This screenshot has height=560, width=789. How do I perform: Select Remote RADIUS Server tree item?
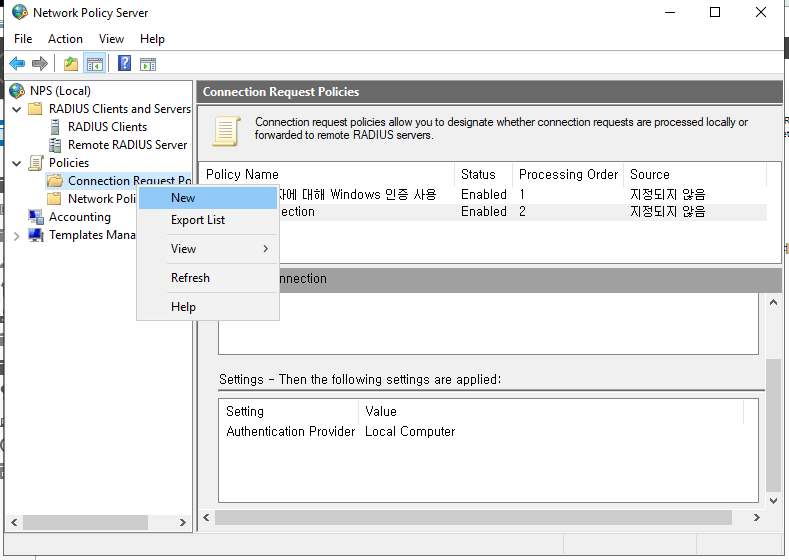pyautogui.click(x=127, y=145)
